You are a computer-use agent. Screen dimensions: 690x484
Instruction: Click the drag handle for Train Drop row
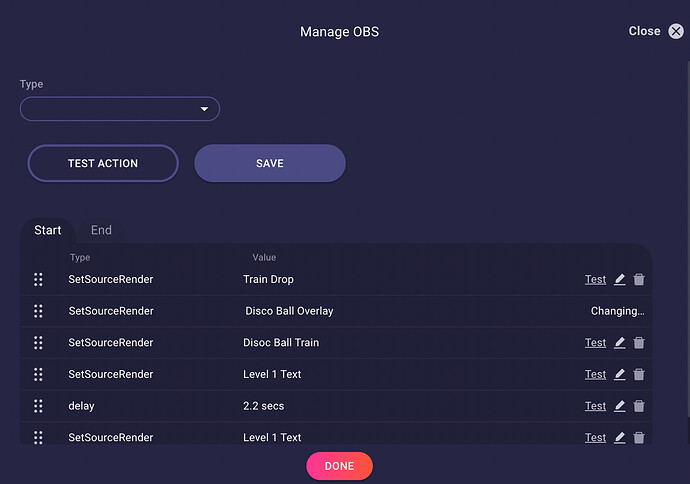(38, 279)
